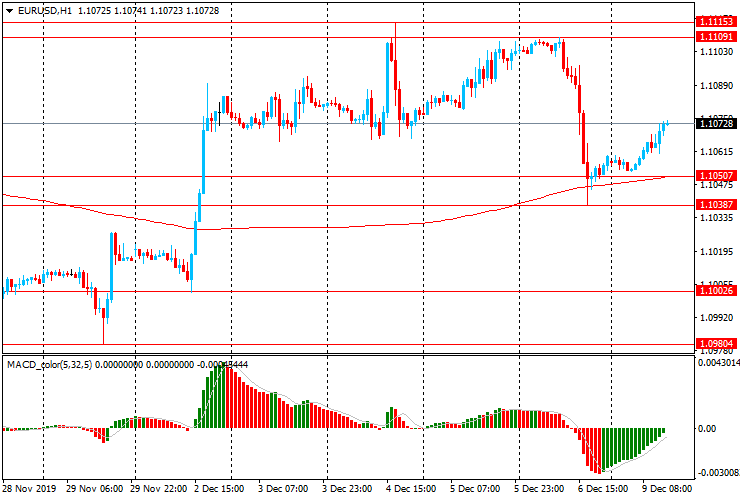Click the 1.10195 price scale value
The height and width of the screenshot is (500, 740).
pyautogui.click(x=716, y=252)
